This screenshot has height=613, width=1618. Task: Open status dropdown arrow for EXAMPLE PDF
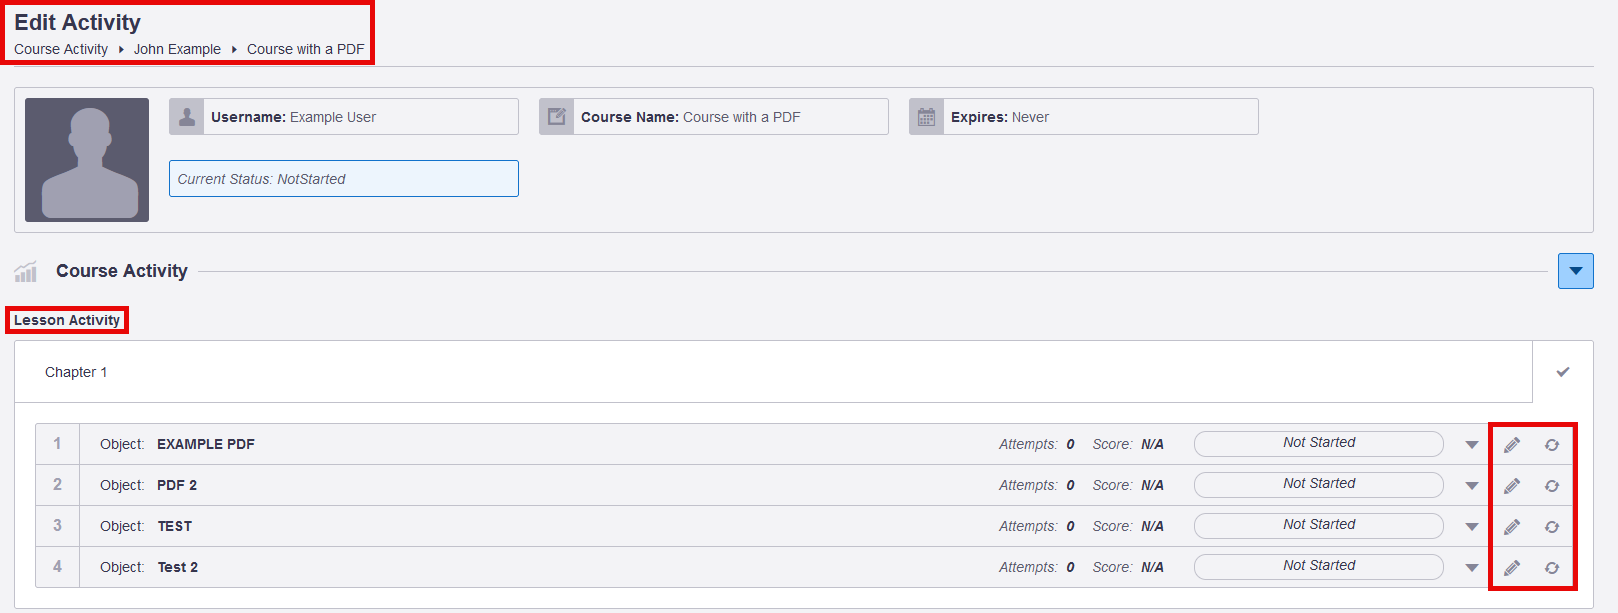(1472, 445)
